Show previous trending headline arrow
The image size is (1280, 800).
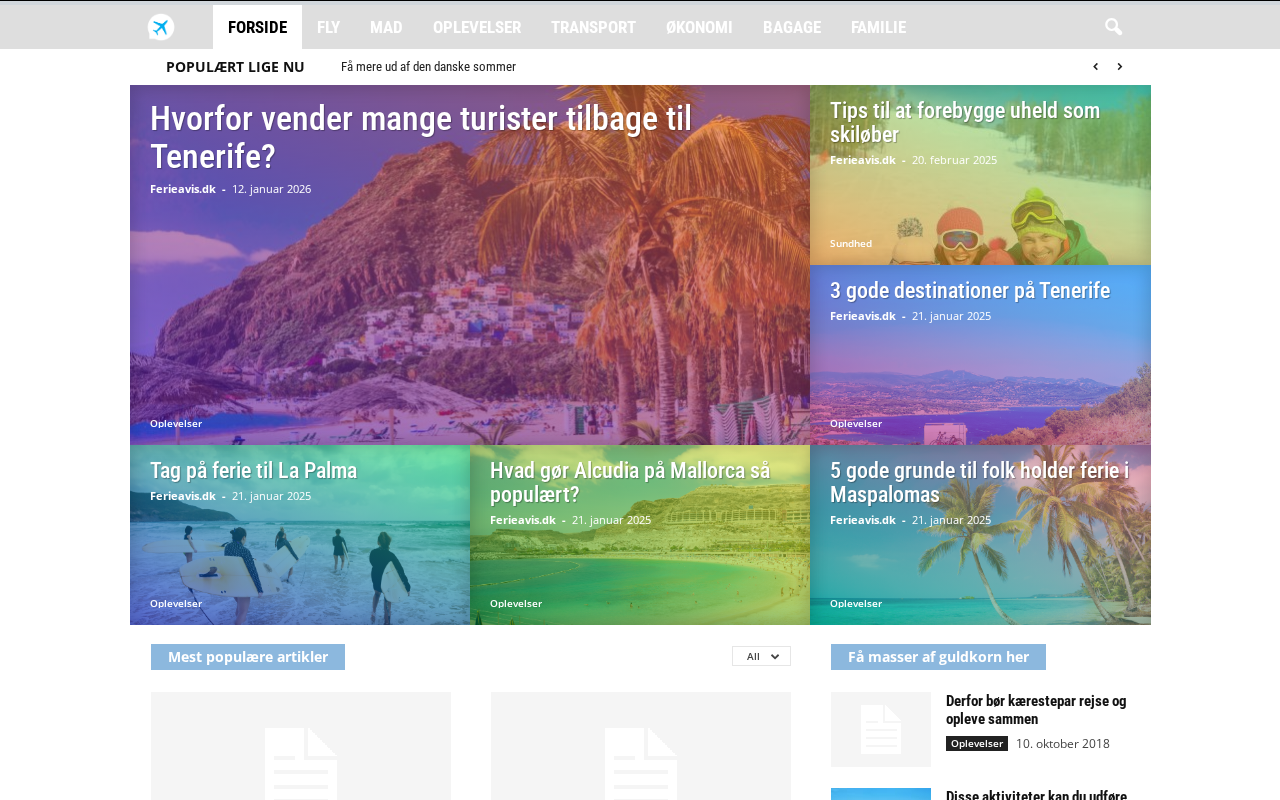tap(1095, 67)
